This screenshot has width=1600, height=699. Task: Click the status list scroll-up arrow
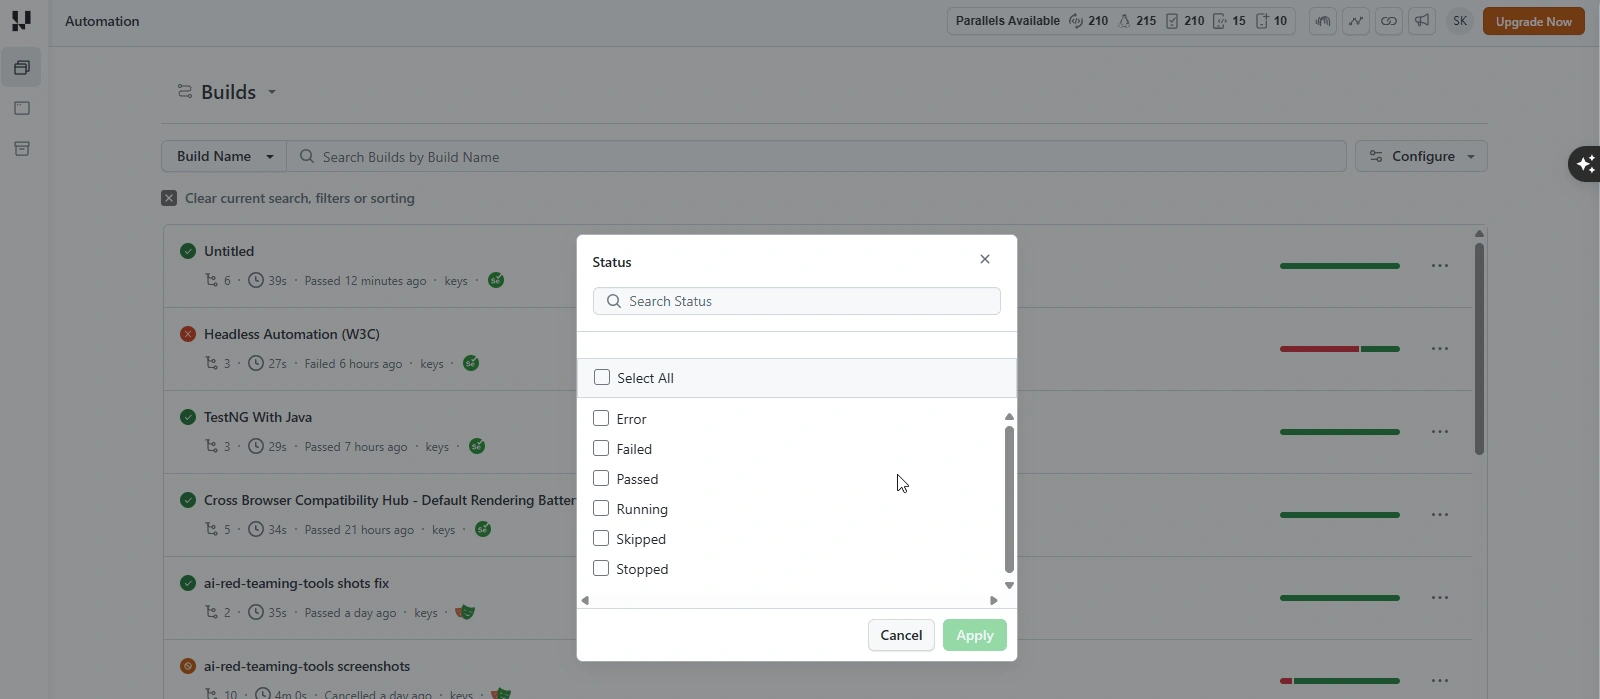1009,417
